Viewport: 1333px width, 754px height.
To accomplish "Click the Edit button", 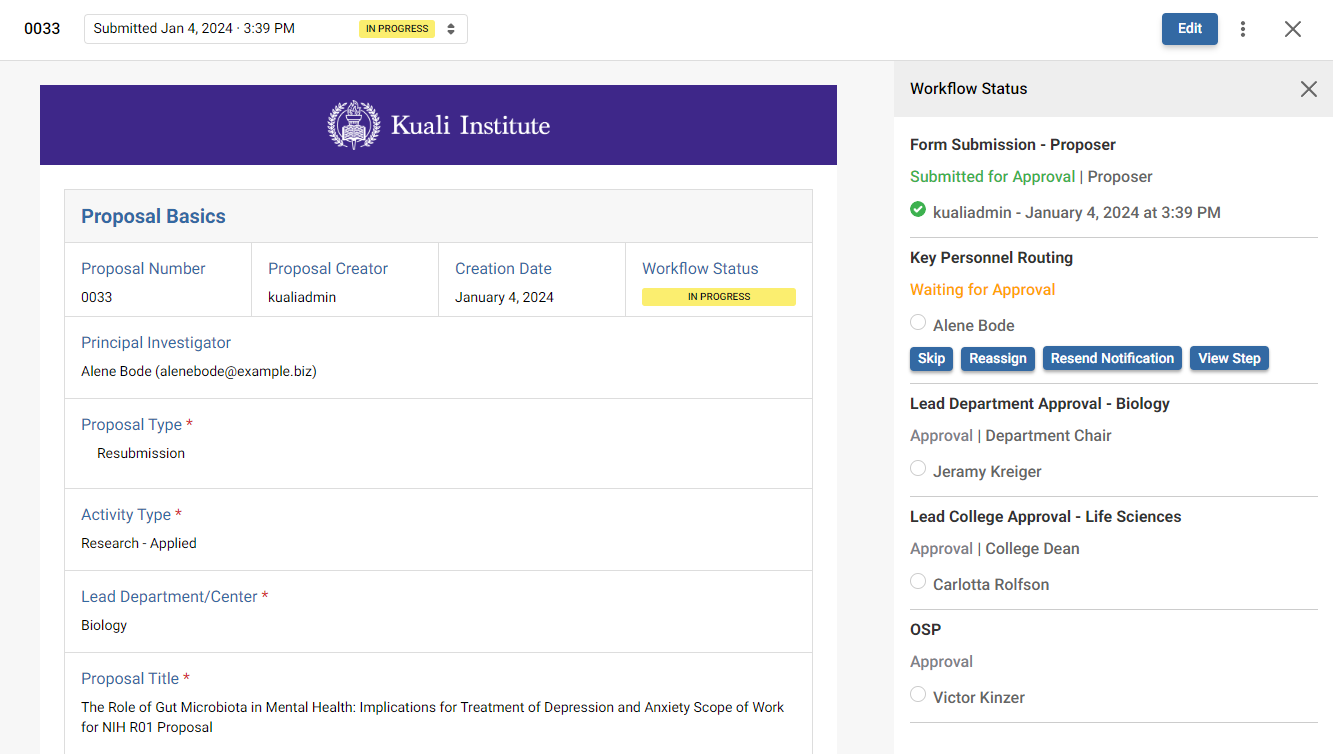I will pos(1190,29).
